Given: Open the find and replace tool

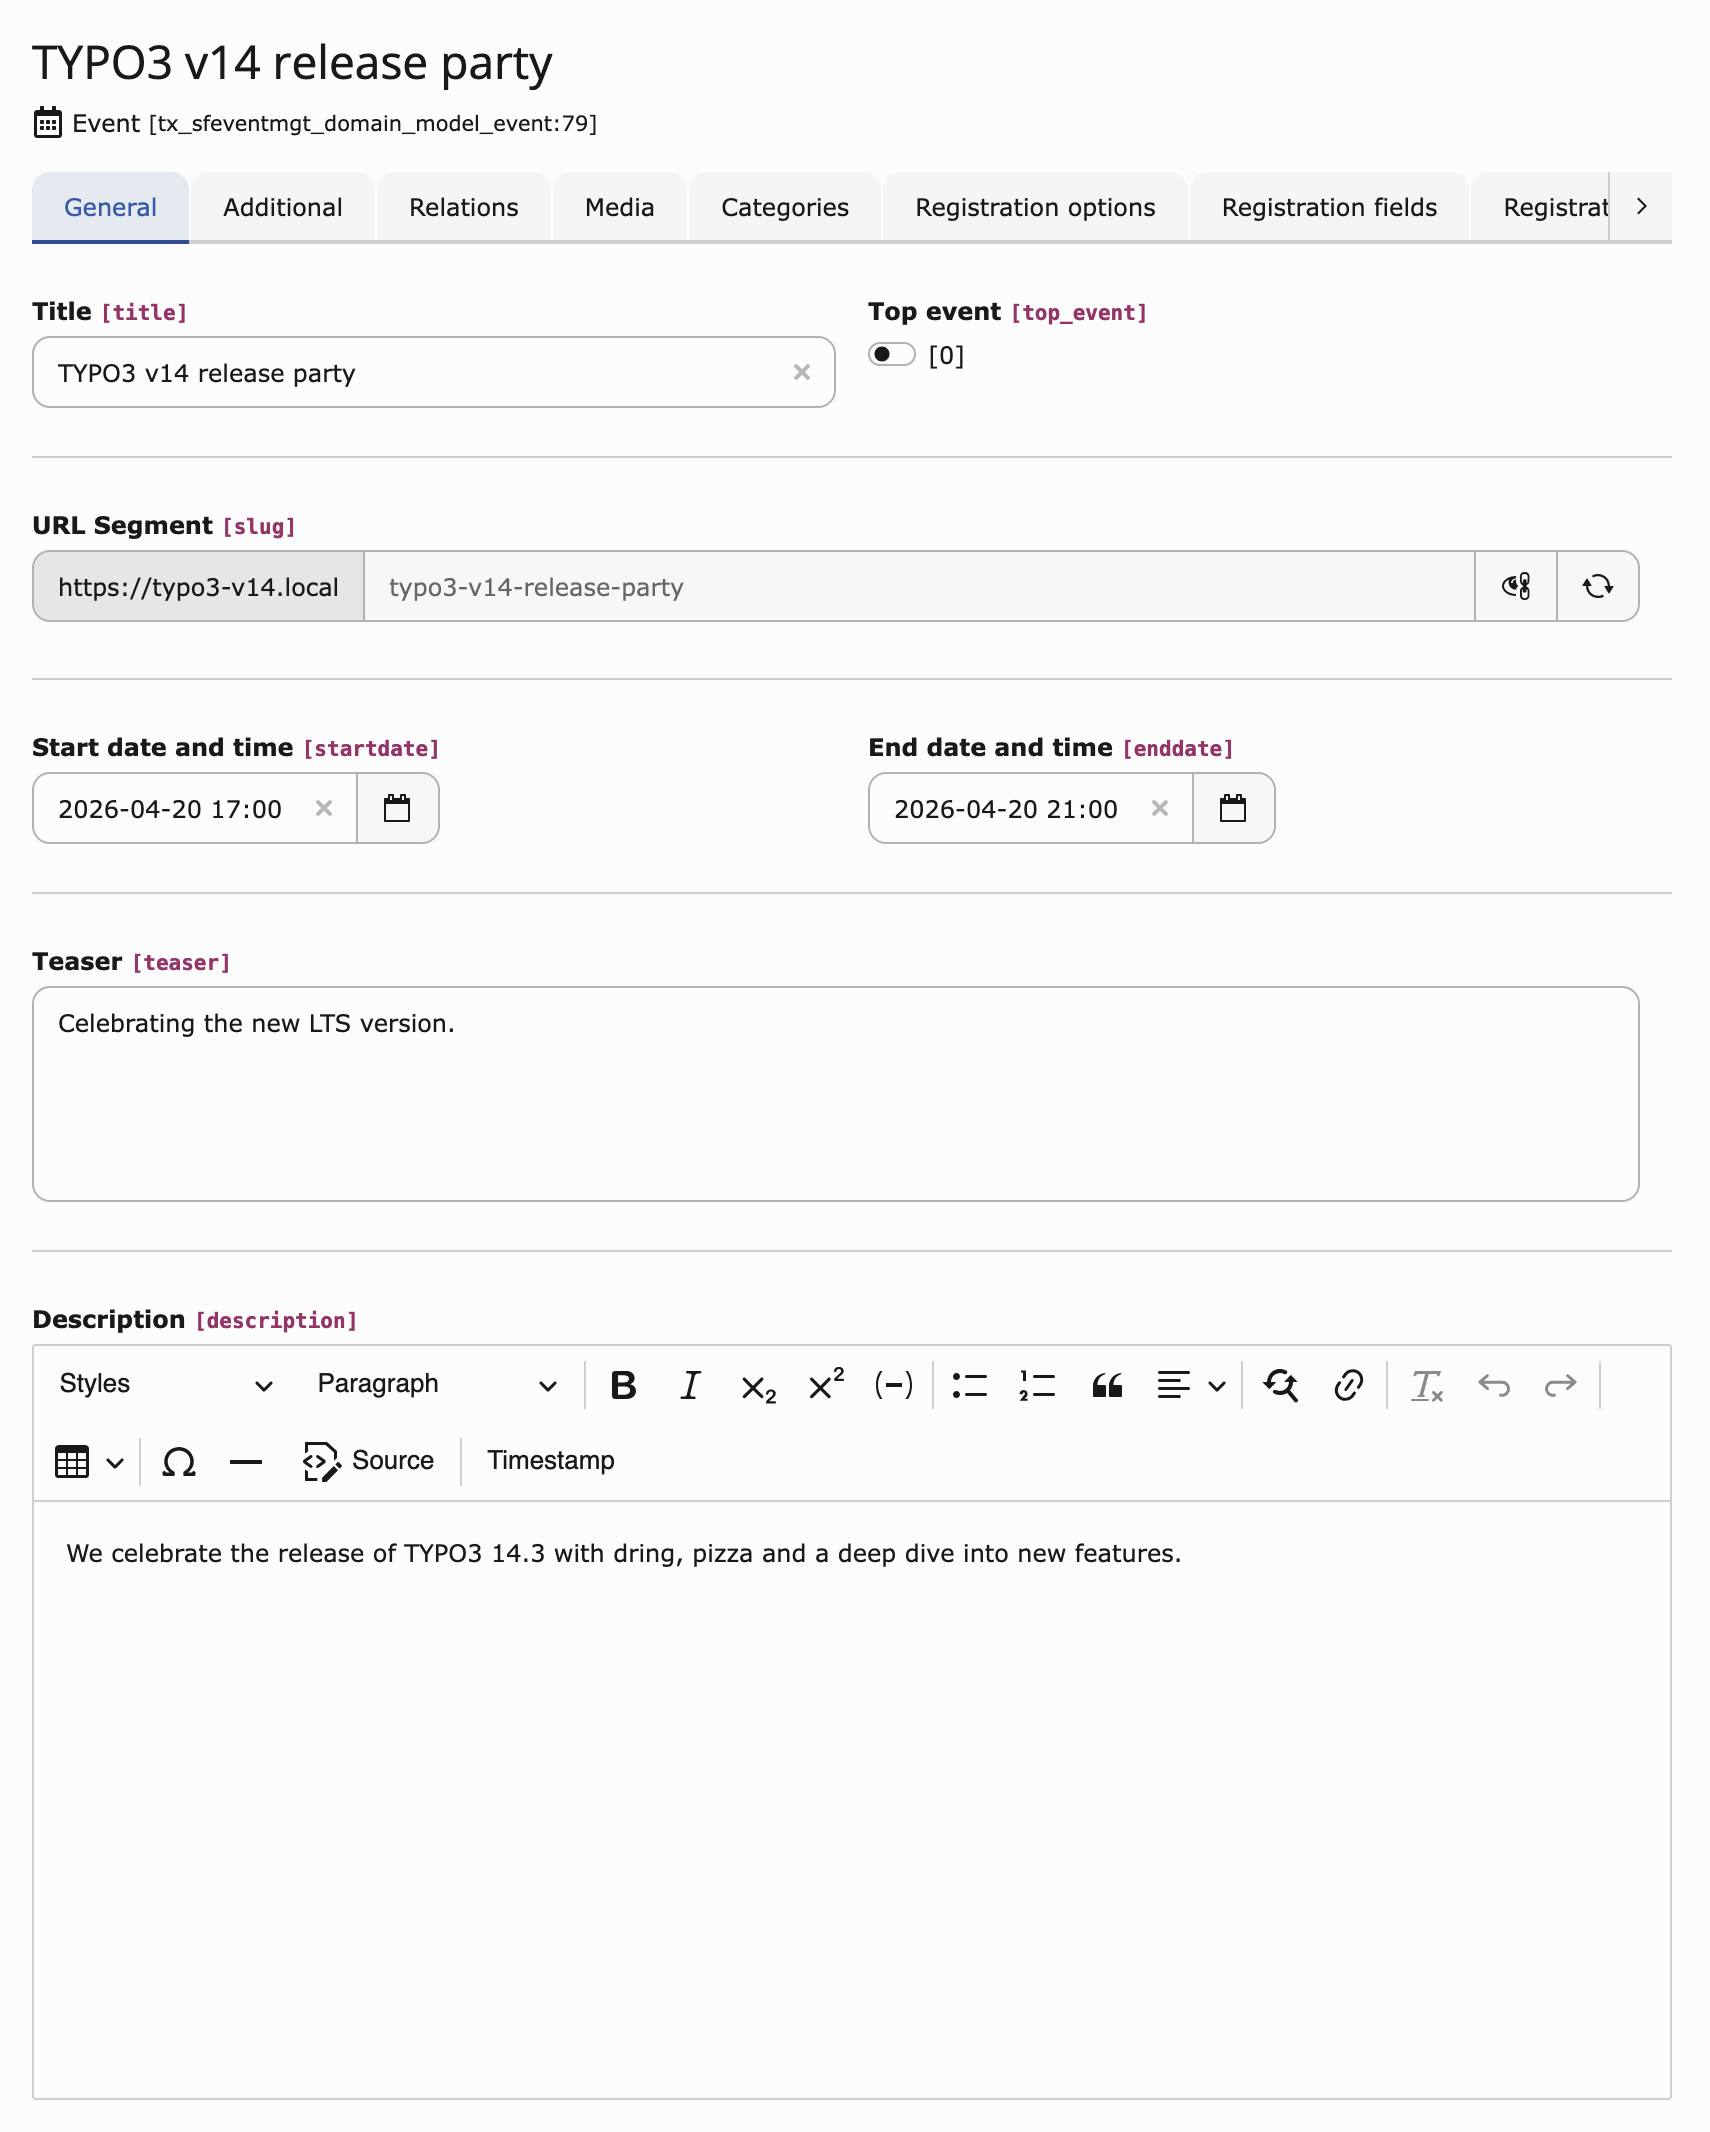Looking at the screenshot, I should point(1281,1385).
